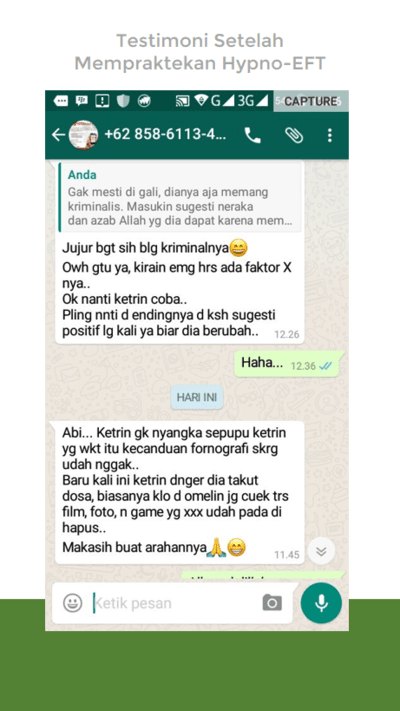Open the paperclip attachment menu
This screenshot has height=711, width=400.
pyautogui.click(x=294, y=135)
